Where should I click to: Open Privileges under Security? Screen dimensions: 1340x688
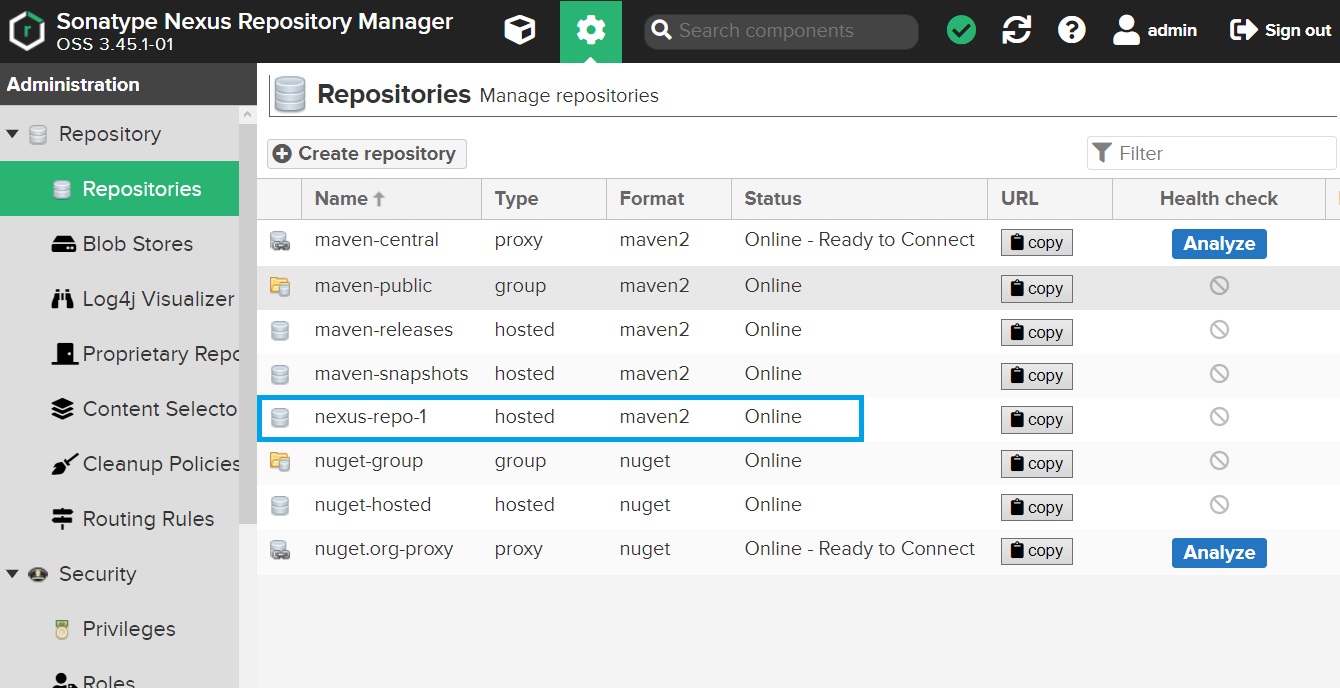(119, 629)
